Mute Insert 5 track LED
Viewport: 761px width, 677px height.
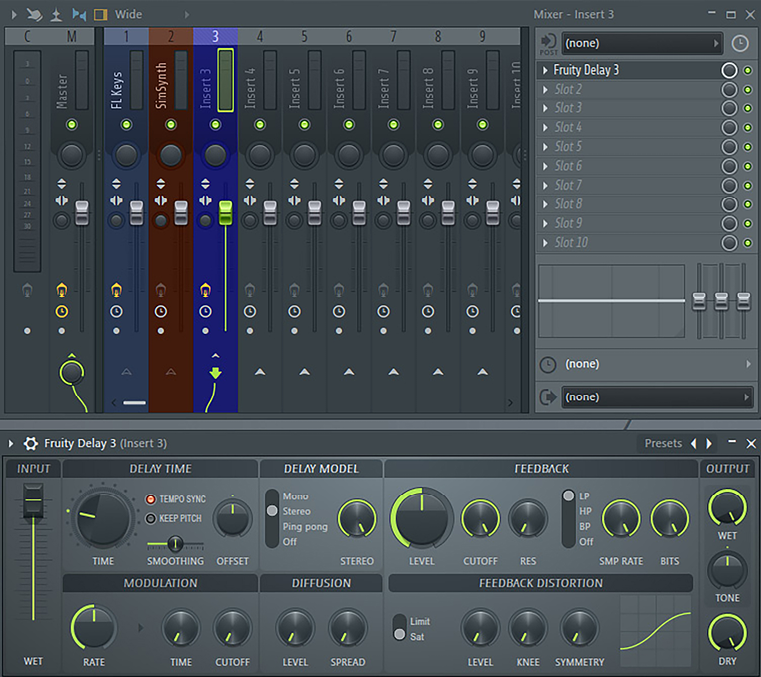pyautogui.click(x=304, y=125)
